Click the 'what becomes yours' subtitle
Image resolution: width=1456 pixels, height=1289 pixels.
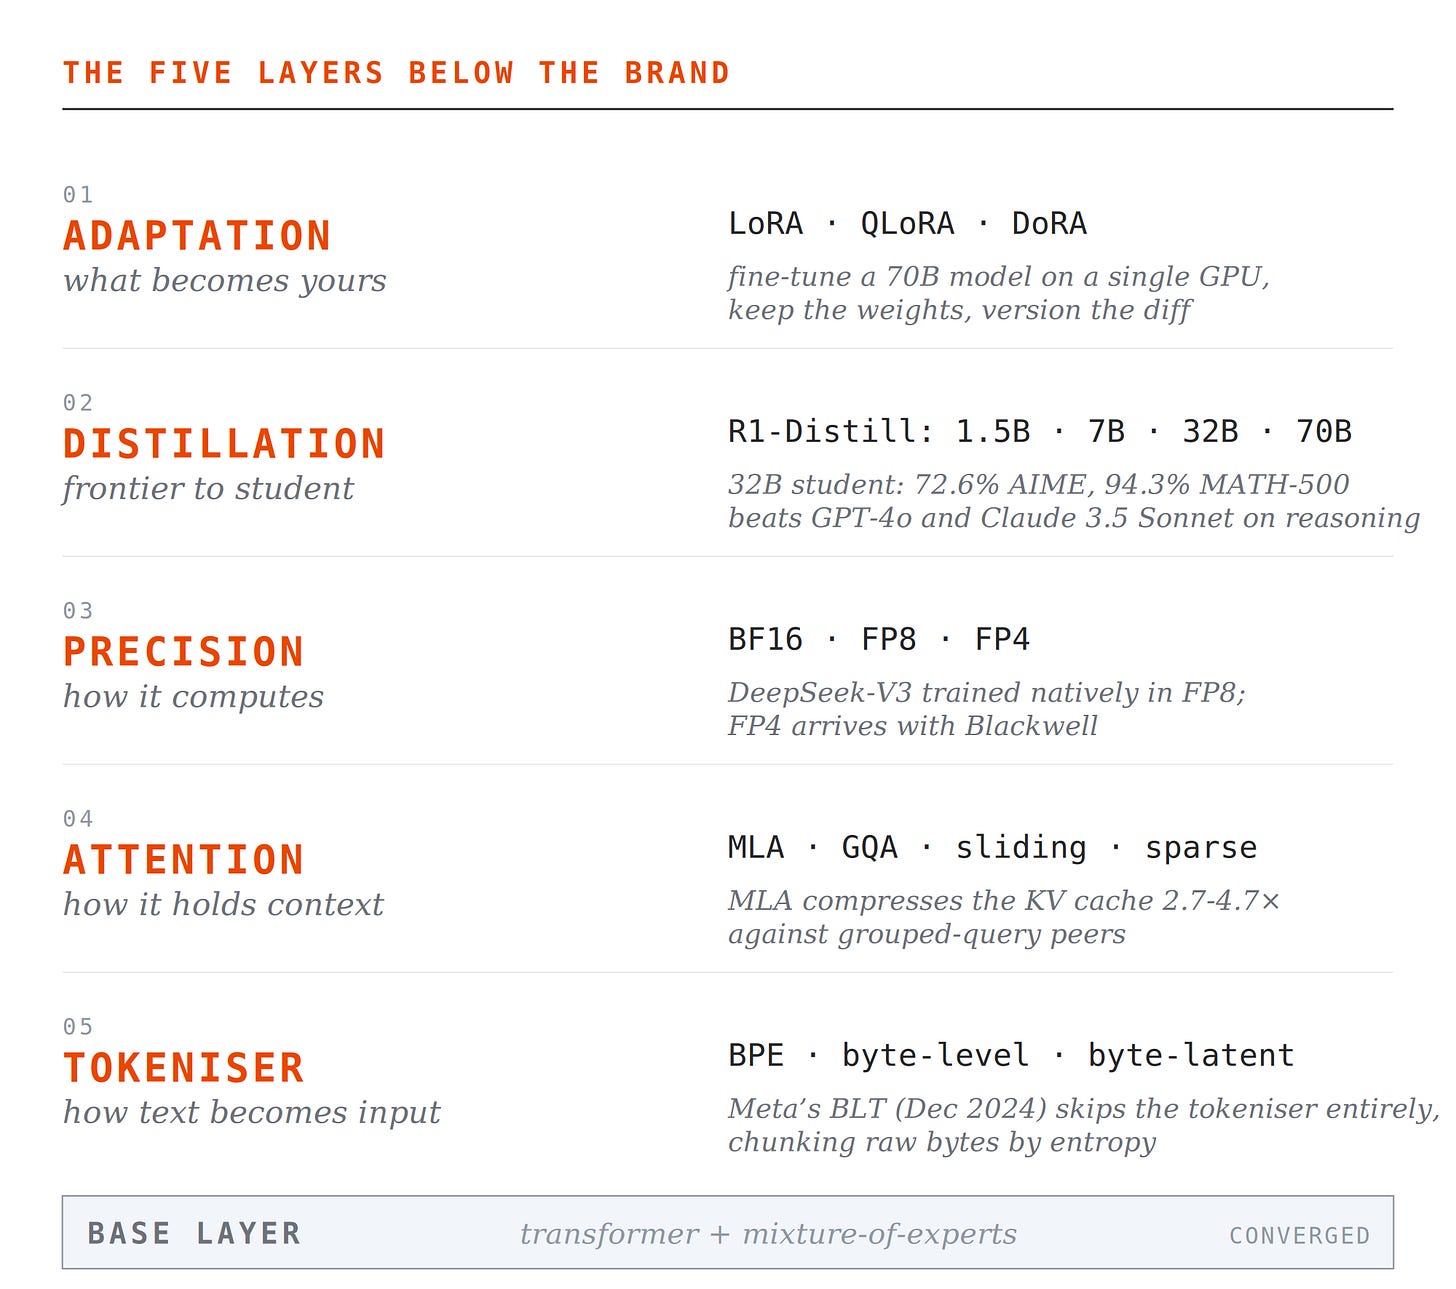tap(225, 281)
